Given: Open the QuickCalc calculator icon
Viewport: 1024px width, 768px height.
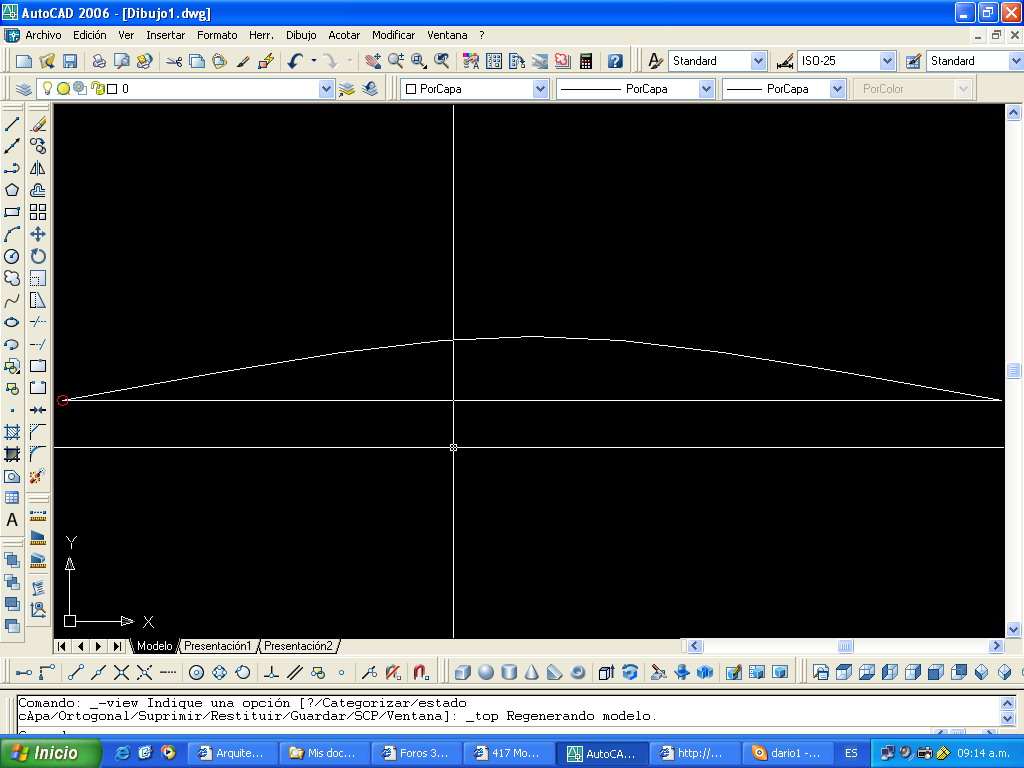Looking at the screenshot, I should click(586, 61).
